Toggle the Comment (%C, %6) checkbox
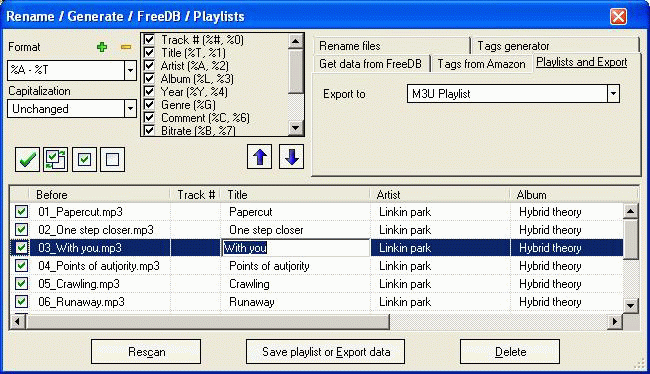Image resolution: width=650 pixels, height=374 pixels. click(149, 118)
